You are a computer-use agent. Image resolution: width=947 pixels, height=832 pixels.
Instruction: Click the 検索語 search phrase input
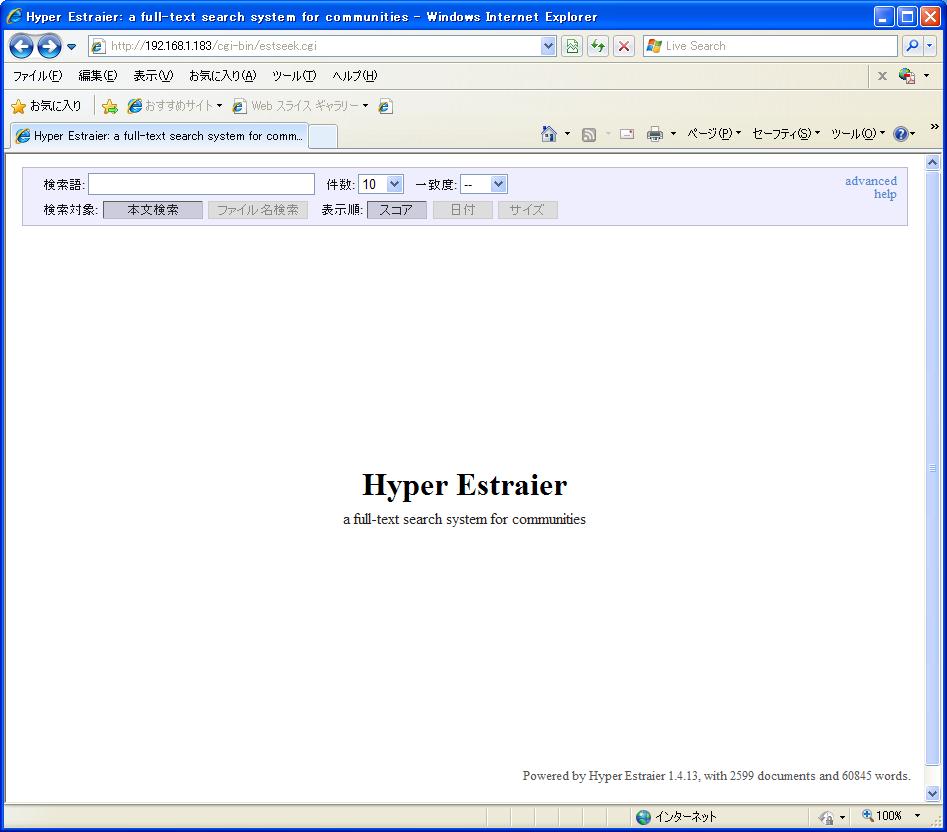click(x=201, y=184)
